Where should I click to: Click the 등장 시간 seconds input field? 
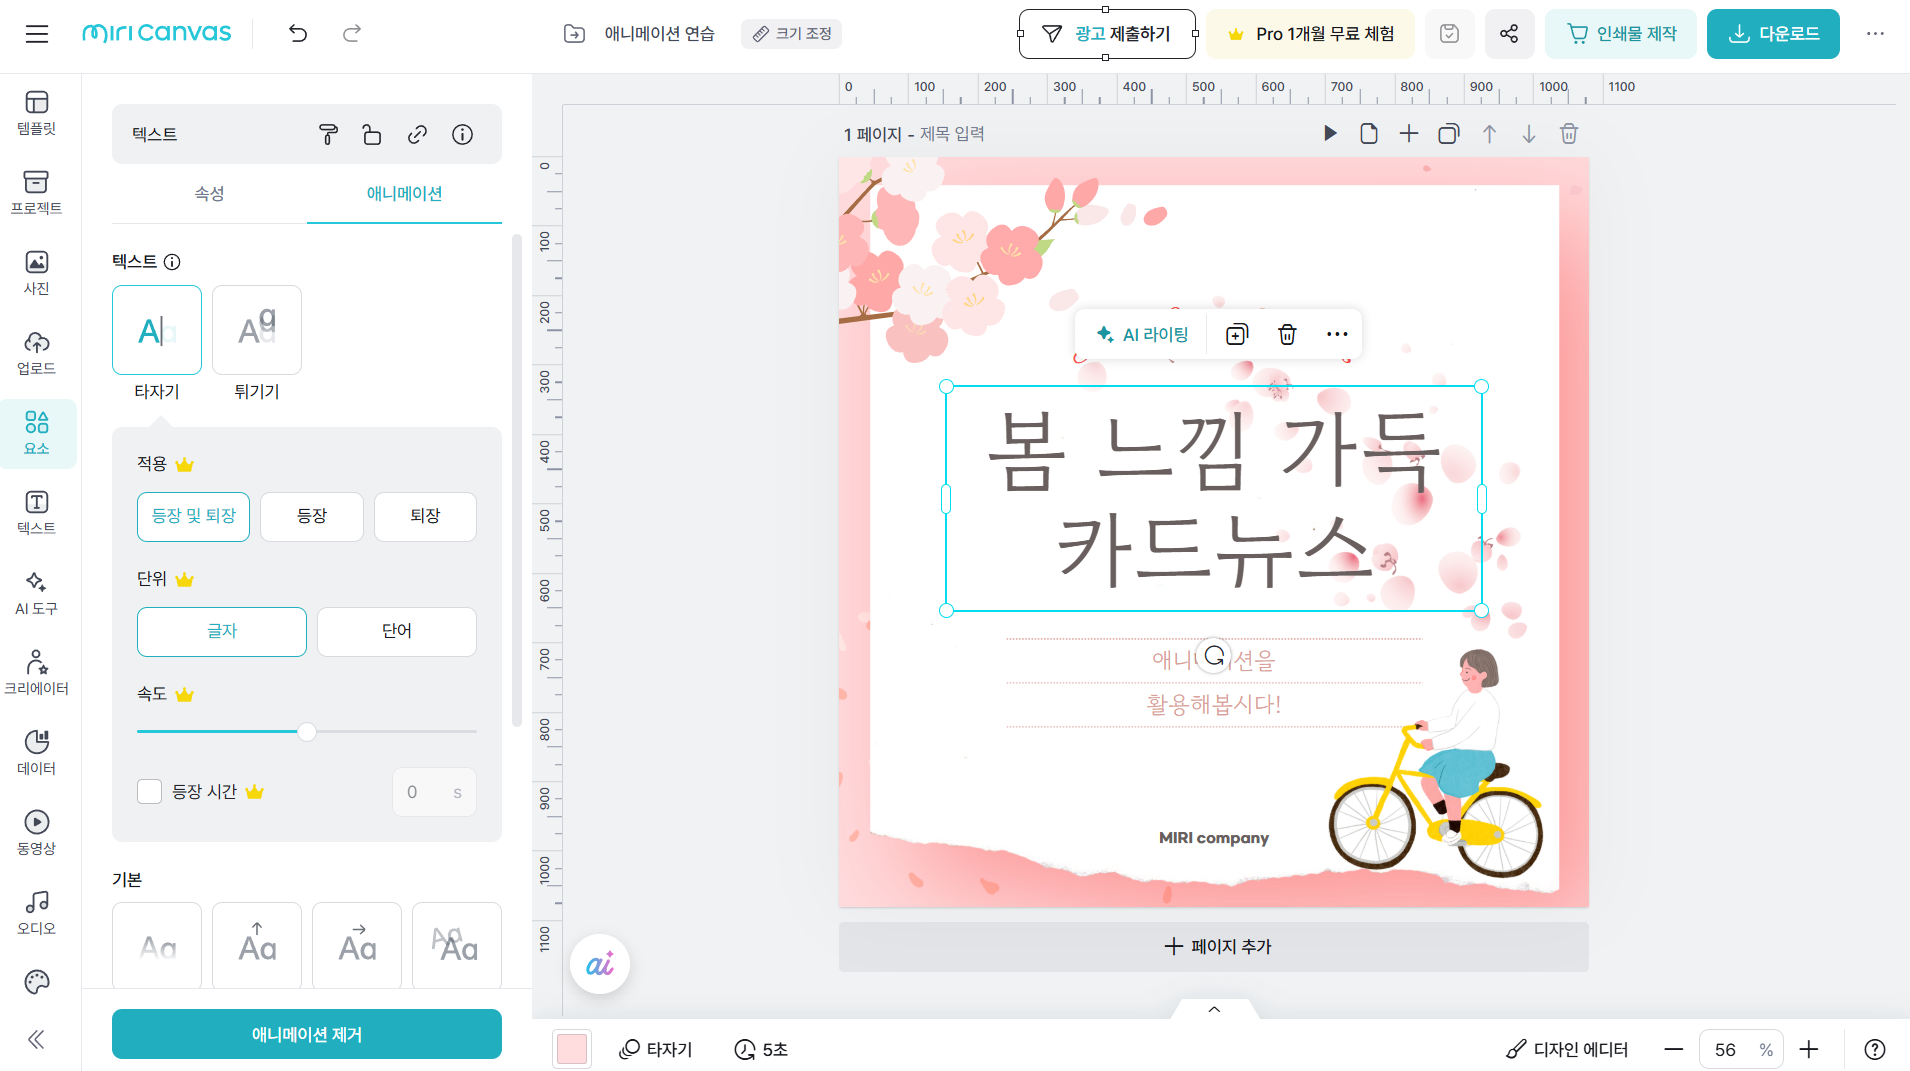coord(435,793)
